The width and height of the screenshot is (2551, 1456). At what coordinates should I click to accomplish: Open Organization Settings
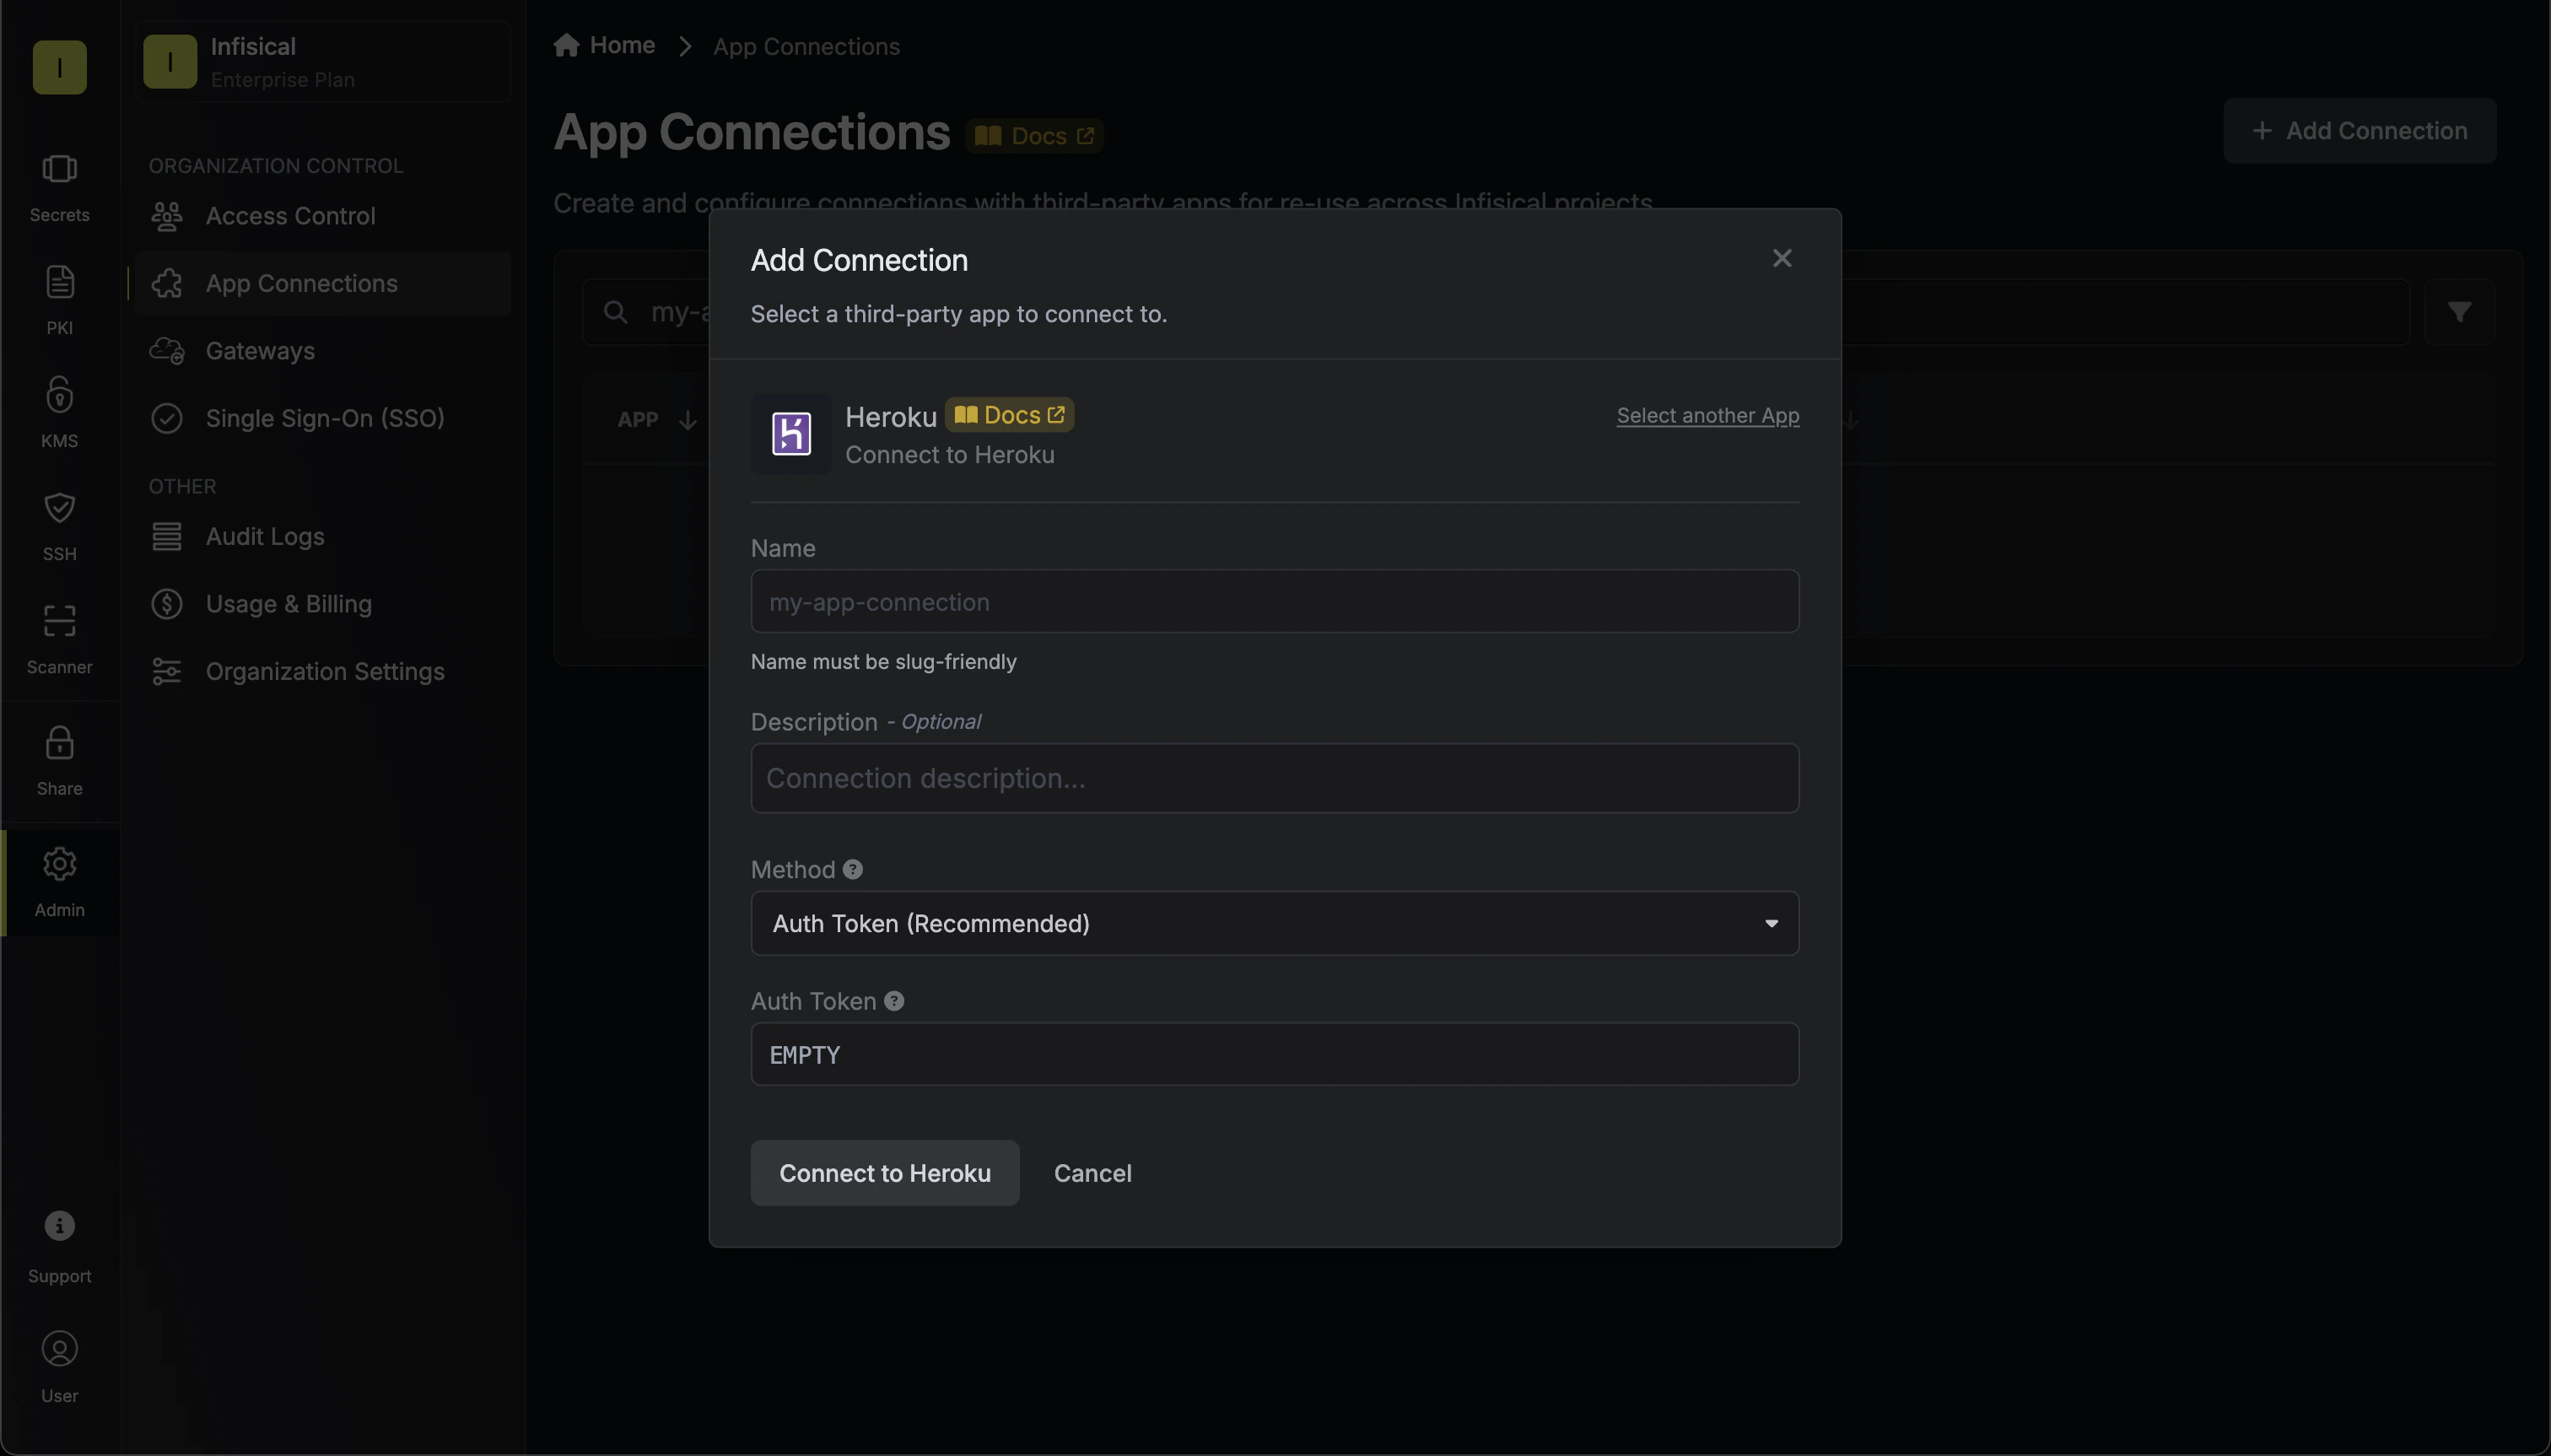[322, 671]
